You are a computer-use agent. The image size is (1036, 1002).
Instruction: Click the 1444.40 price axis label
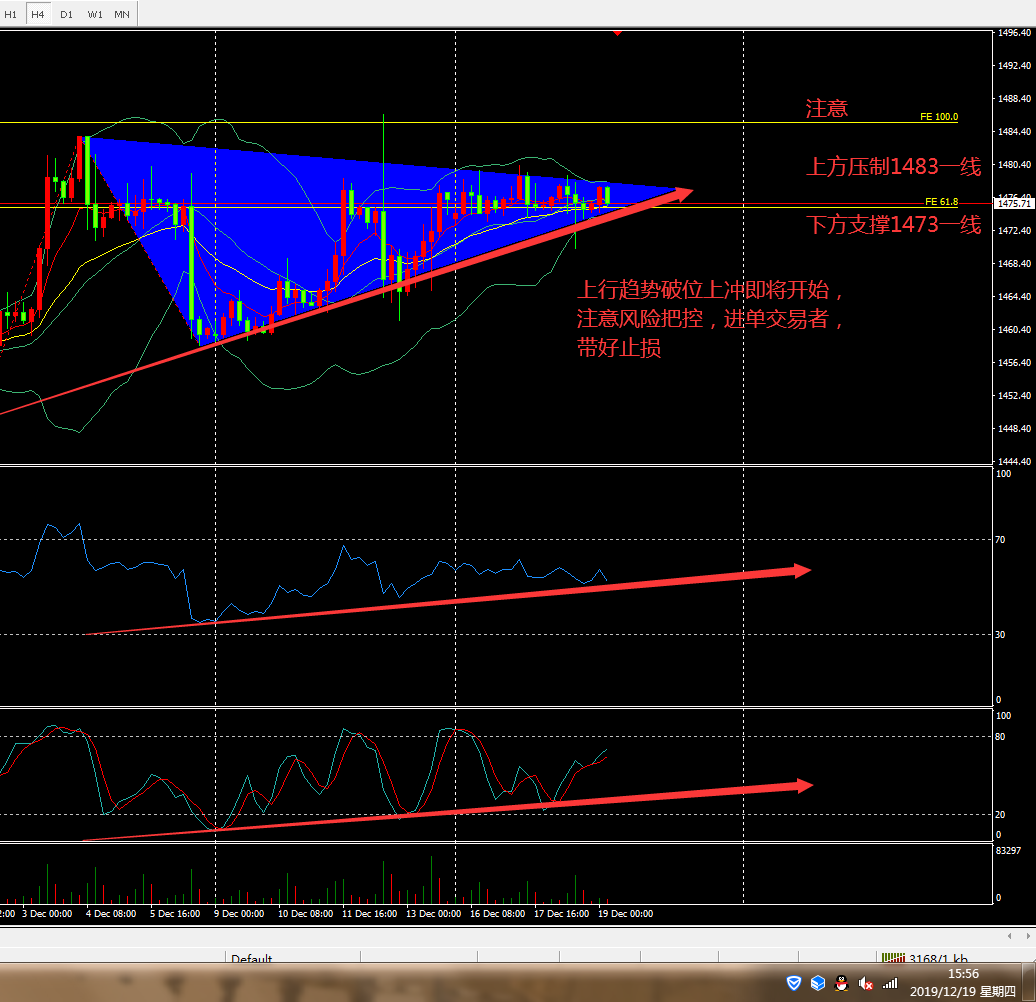(x=1014, y=461)
